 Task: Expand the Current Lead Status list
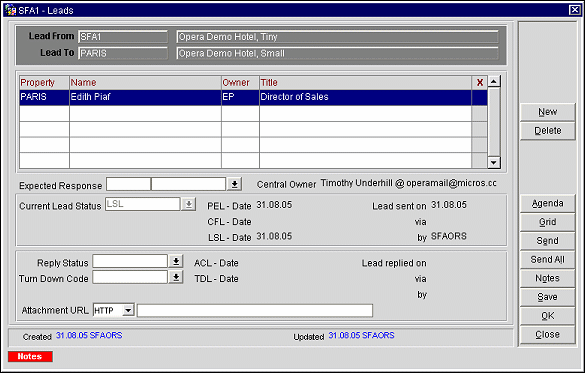point(189,204)
